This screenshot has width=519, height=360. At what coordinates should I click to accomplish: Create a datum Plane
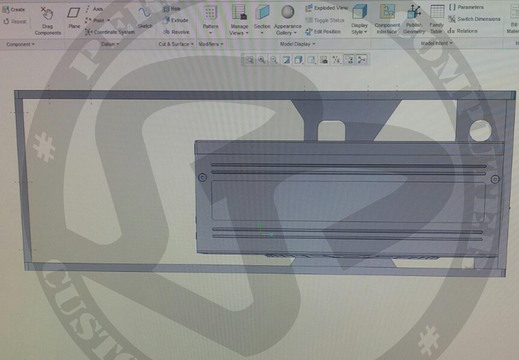74,18
